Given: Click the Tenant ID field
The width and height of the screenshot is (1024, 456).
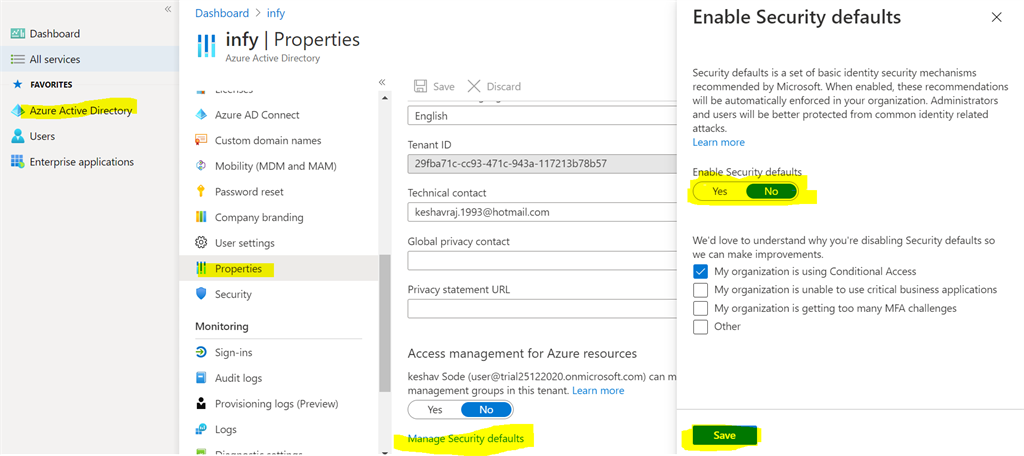Looking at the screenshot, I should [x=541, y=163].
